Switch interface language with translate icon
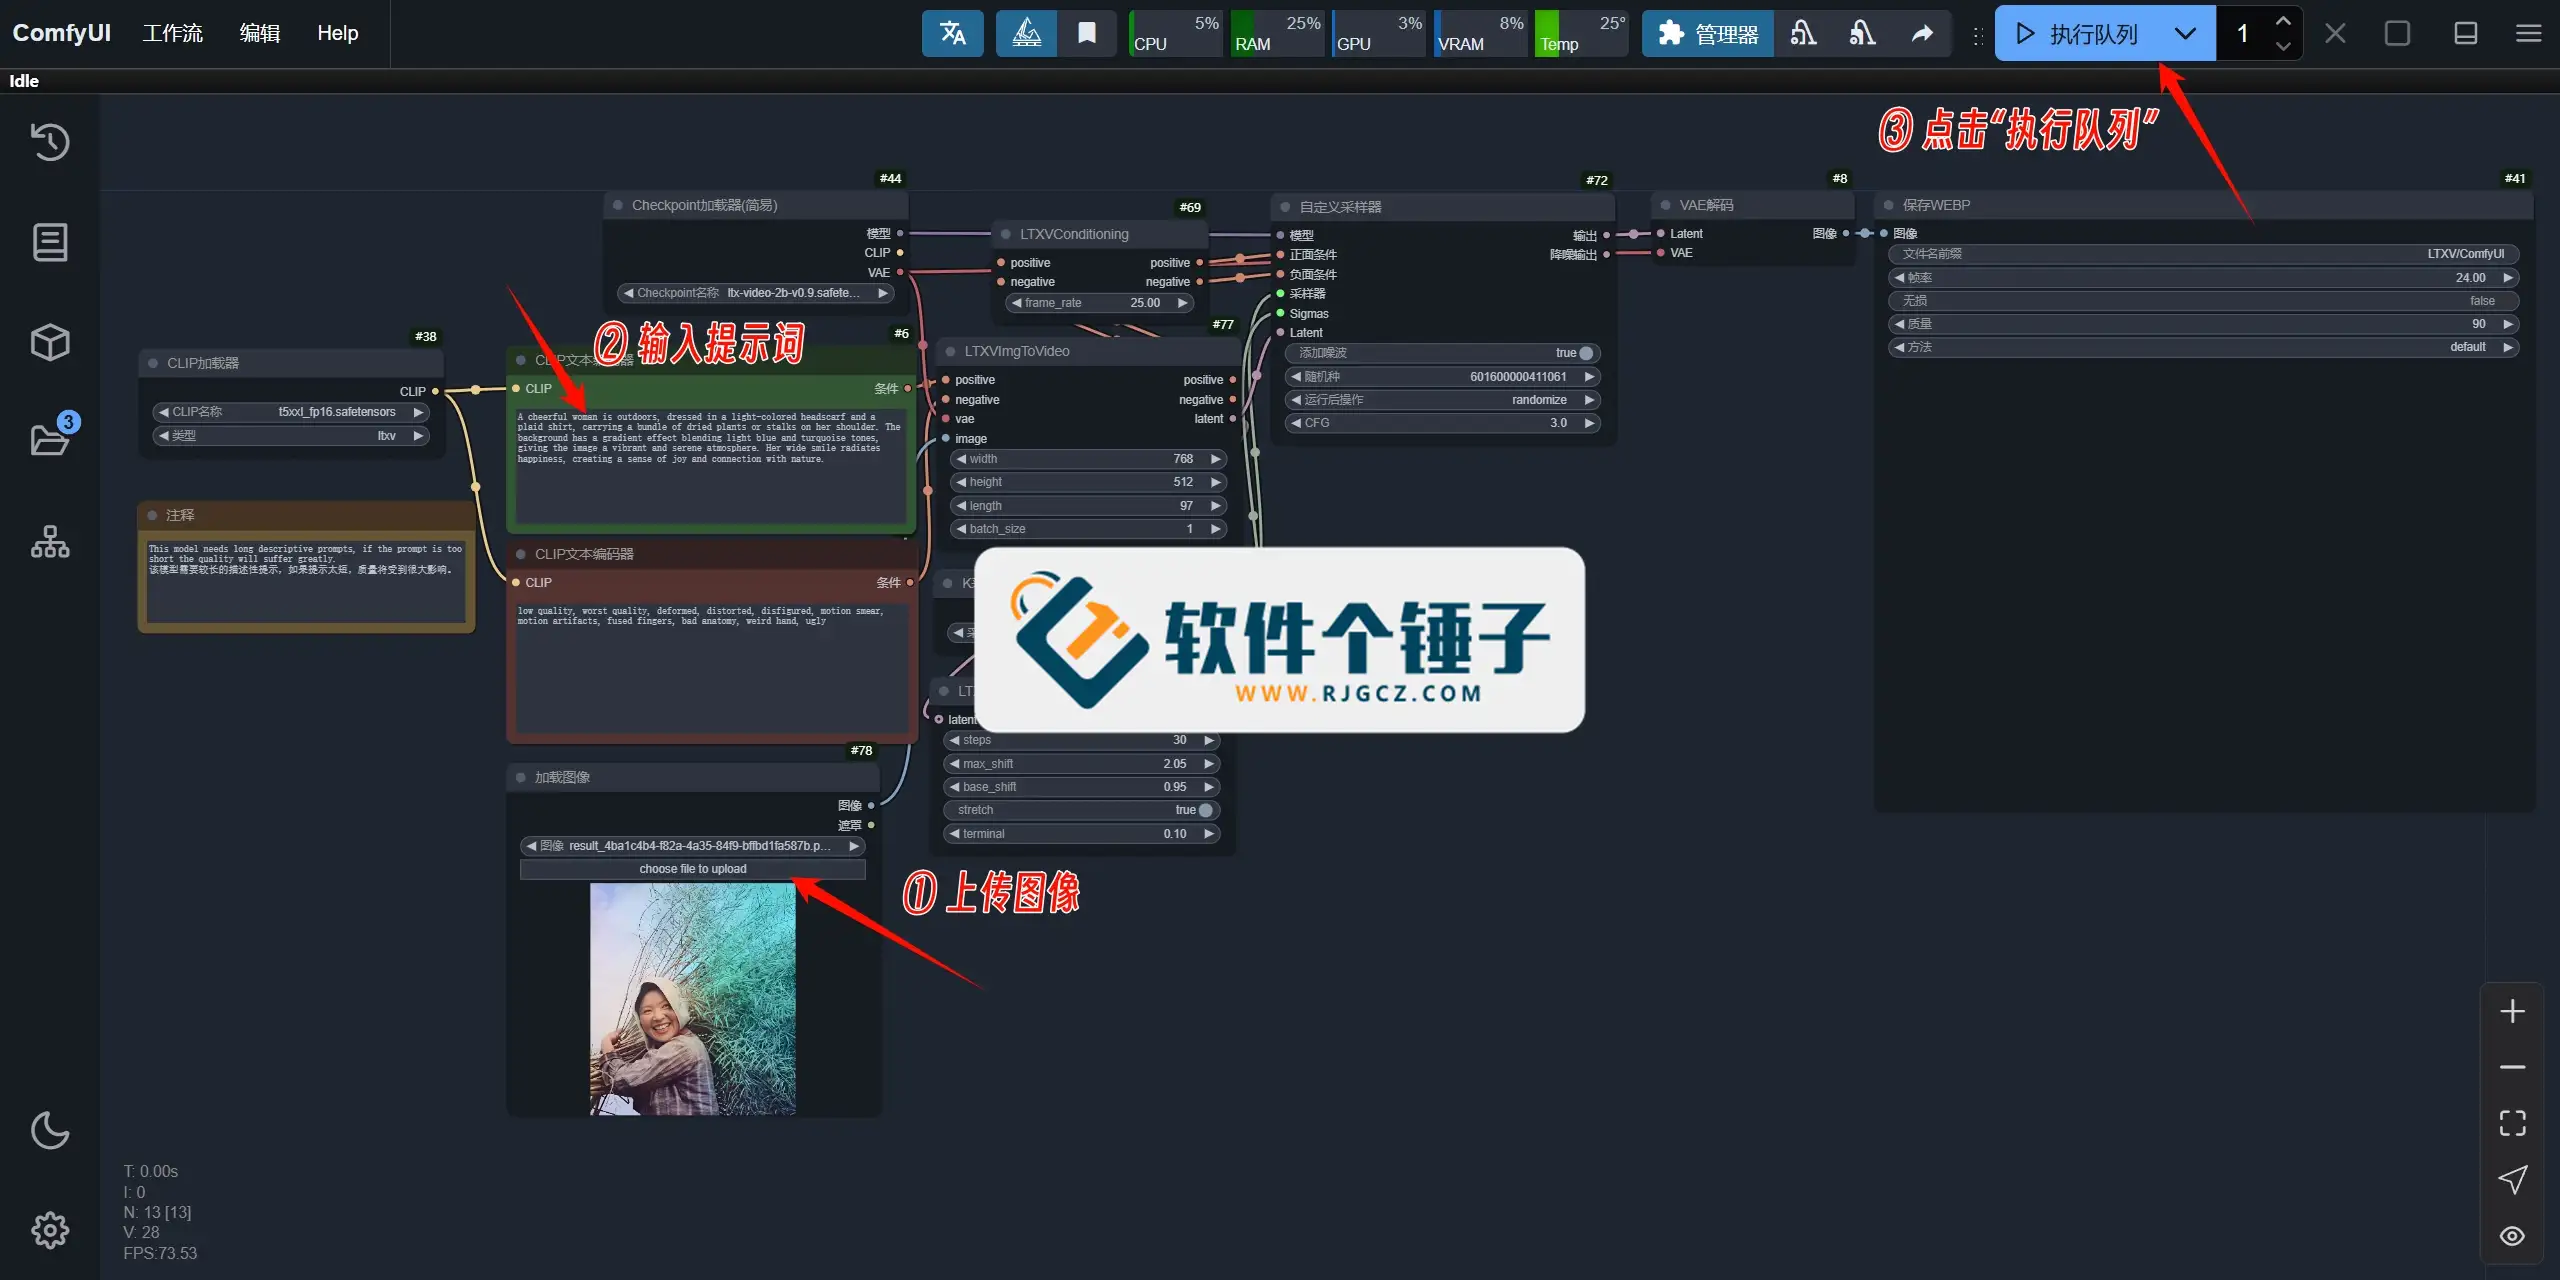 pos(951,33)
